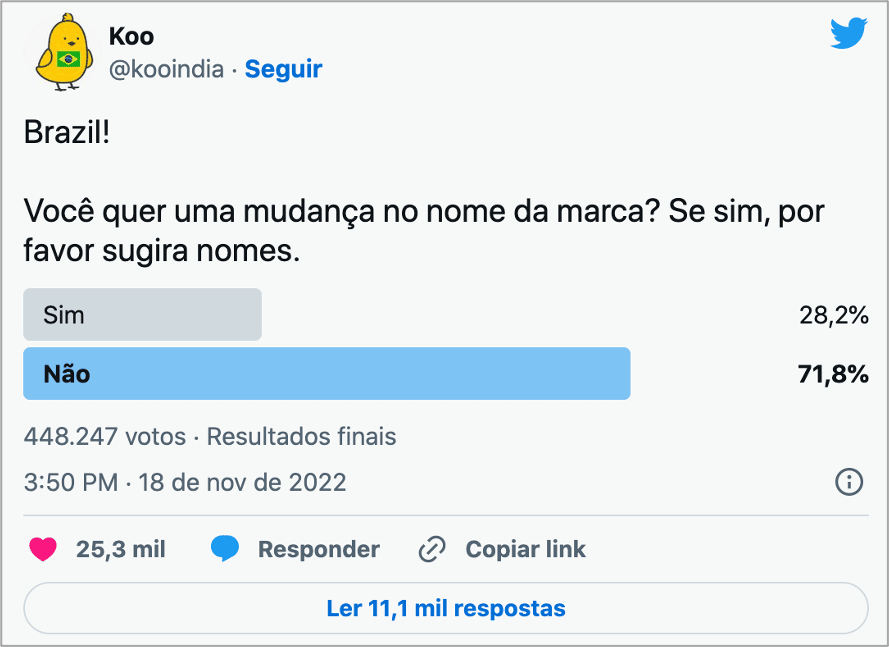The image size is (889, 647).
Task: Click the @kooindia handle
Action: click(x=166, y=69)
